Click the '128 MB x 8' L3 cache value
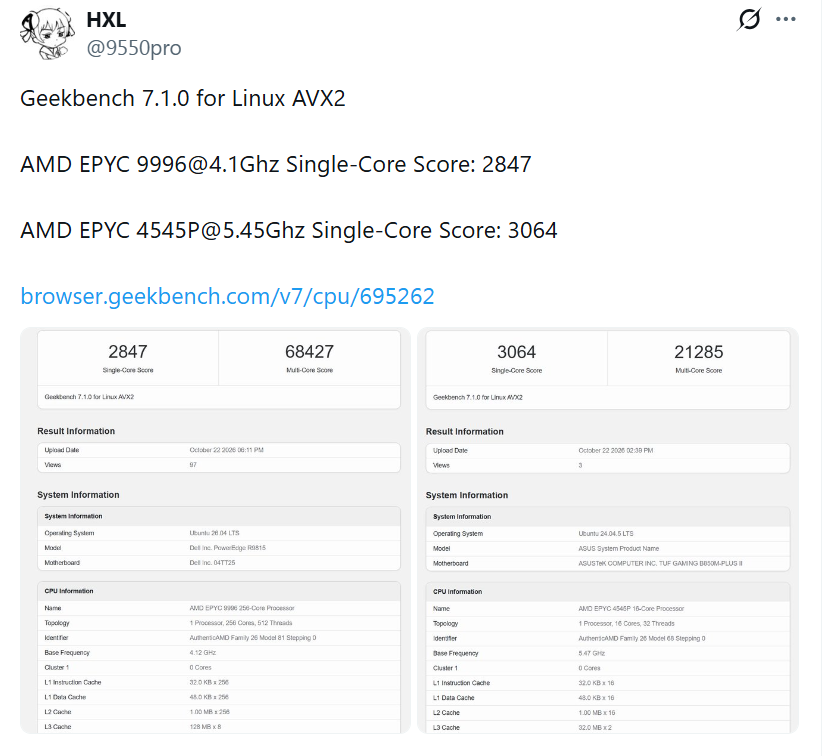 coord(205,727)
